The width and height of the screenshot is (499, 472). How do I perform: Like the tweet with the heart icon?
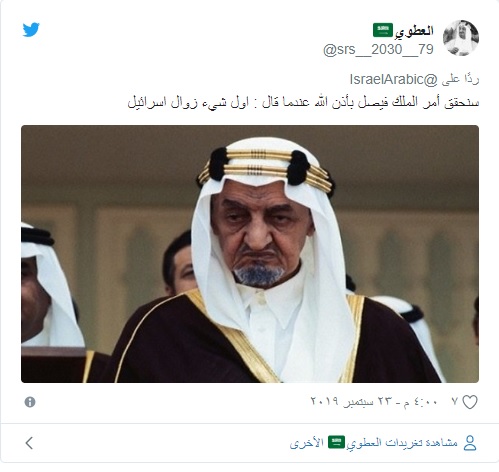click(x=470, y=402)
